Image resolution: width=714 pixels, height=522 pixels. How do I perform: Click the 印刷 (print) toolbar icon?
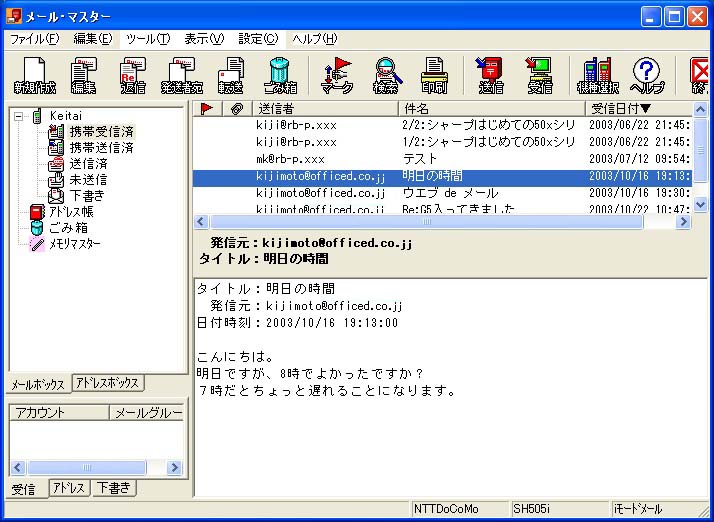434,74
